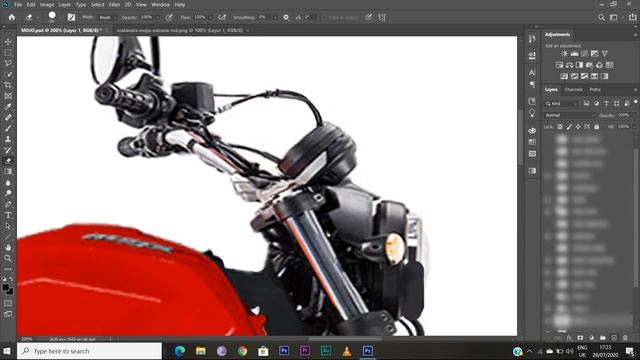Open the brush preset picker dropdown
Viewport: 640px width, 360px height.
tap(60, 18)
